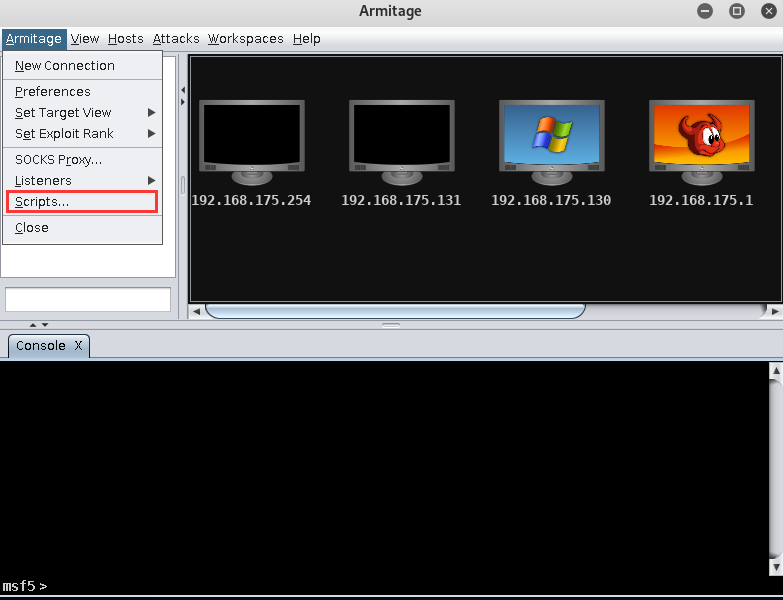Close the Console tab with X
The height and width of the screenshot is (600, 783).
coord(78,346)
